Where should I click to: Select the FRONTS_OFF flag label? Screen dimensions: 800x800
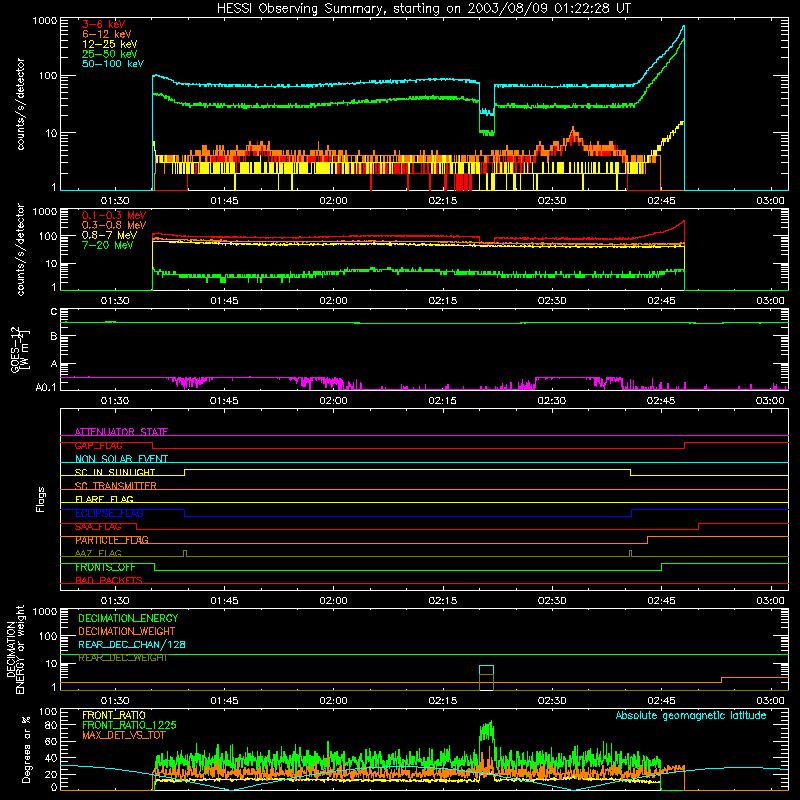coord(105,567)
